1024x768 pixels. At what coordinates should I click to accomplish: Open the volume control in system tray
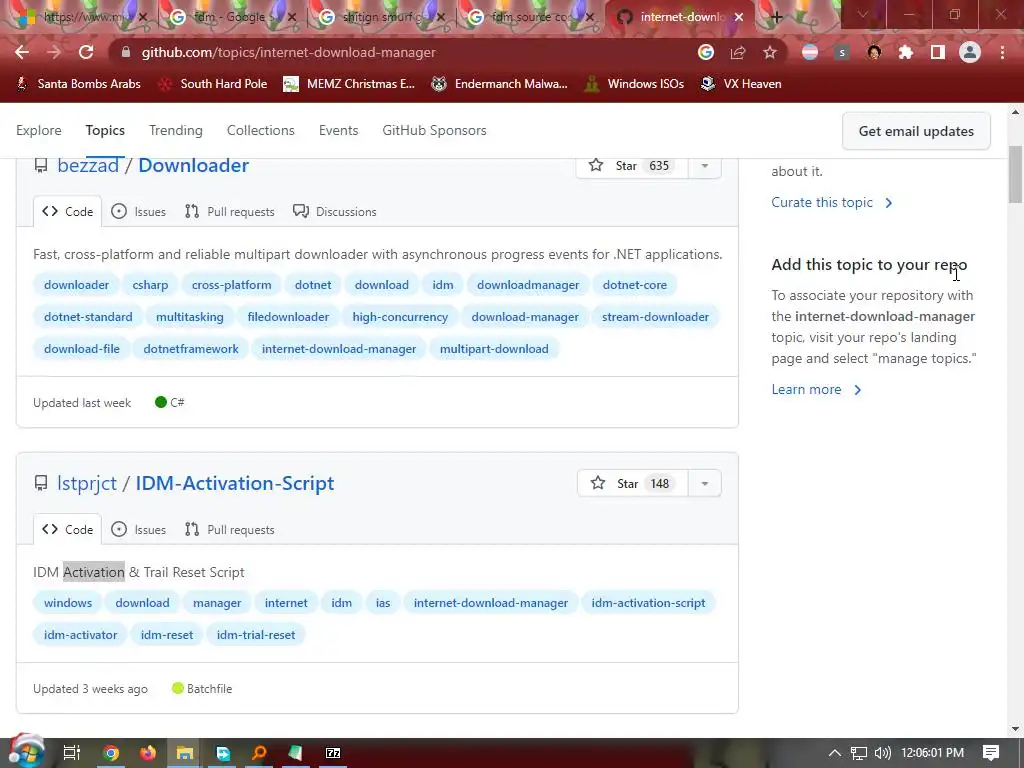pyautogui.click(x=882, y=753)
